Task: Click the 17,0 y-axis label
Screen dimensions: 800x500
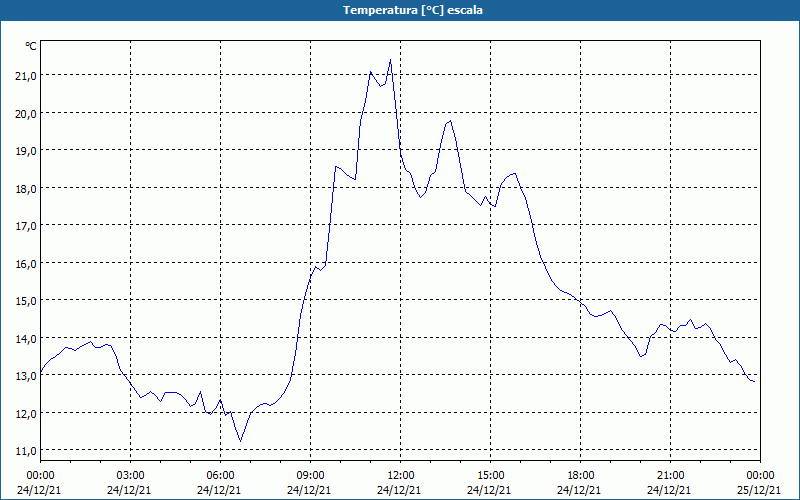Action: tap(27, 226)
